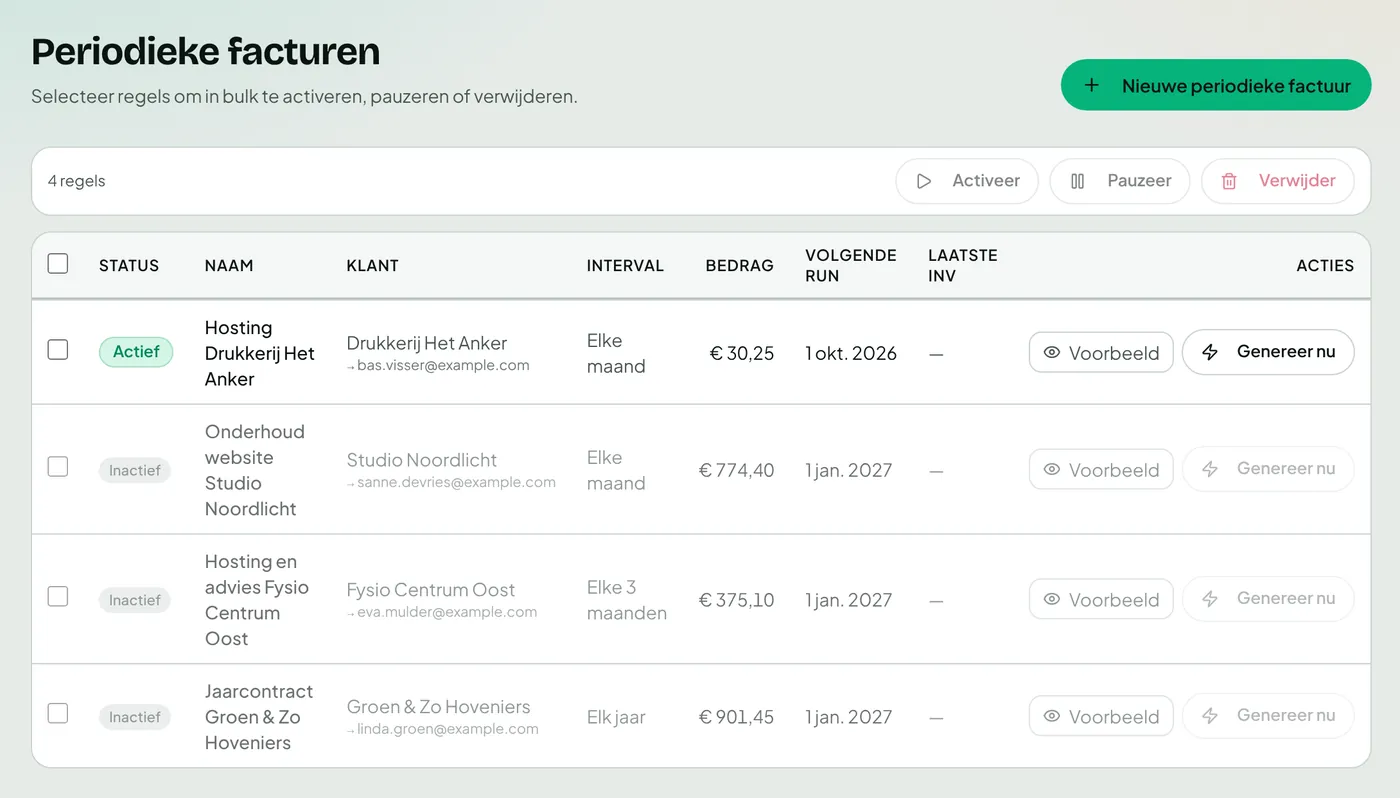Open Voorbeeld for Groen & Zo Hoveniers
Image resolution: width=1400 pixels, height=798 pixels.
tap(1101, 716)
